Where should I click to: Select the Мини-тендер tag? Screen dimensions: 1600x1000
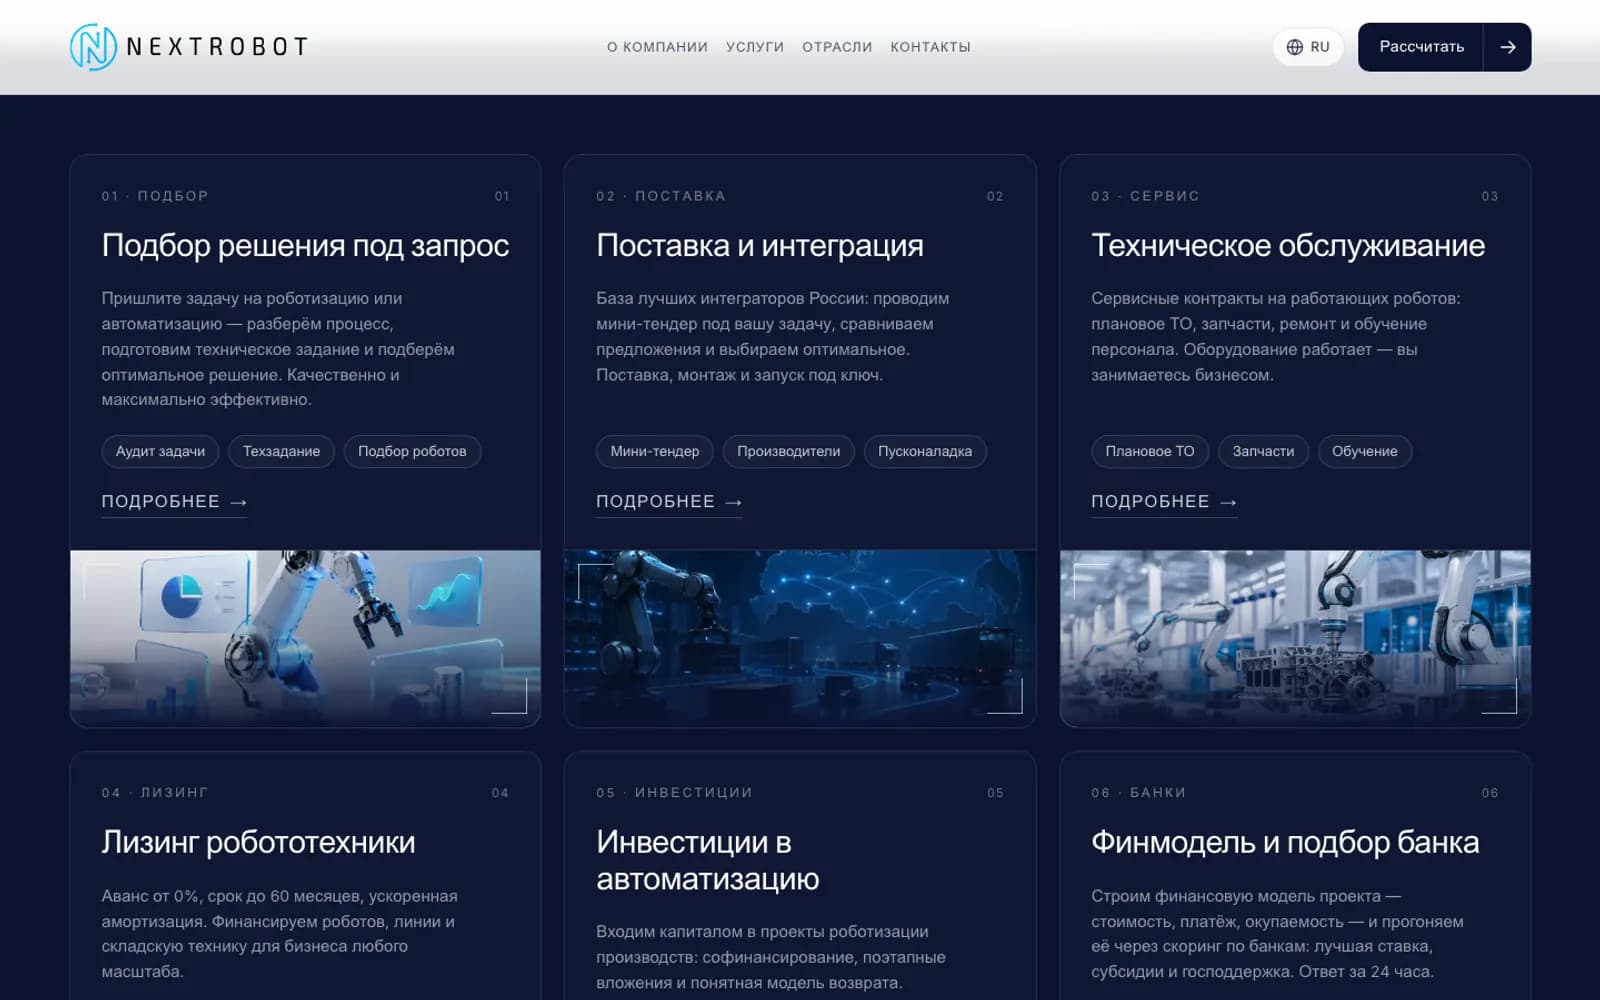[655, 451]
